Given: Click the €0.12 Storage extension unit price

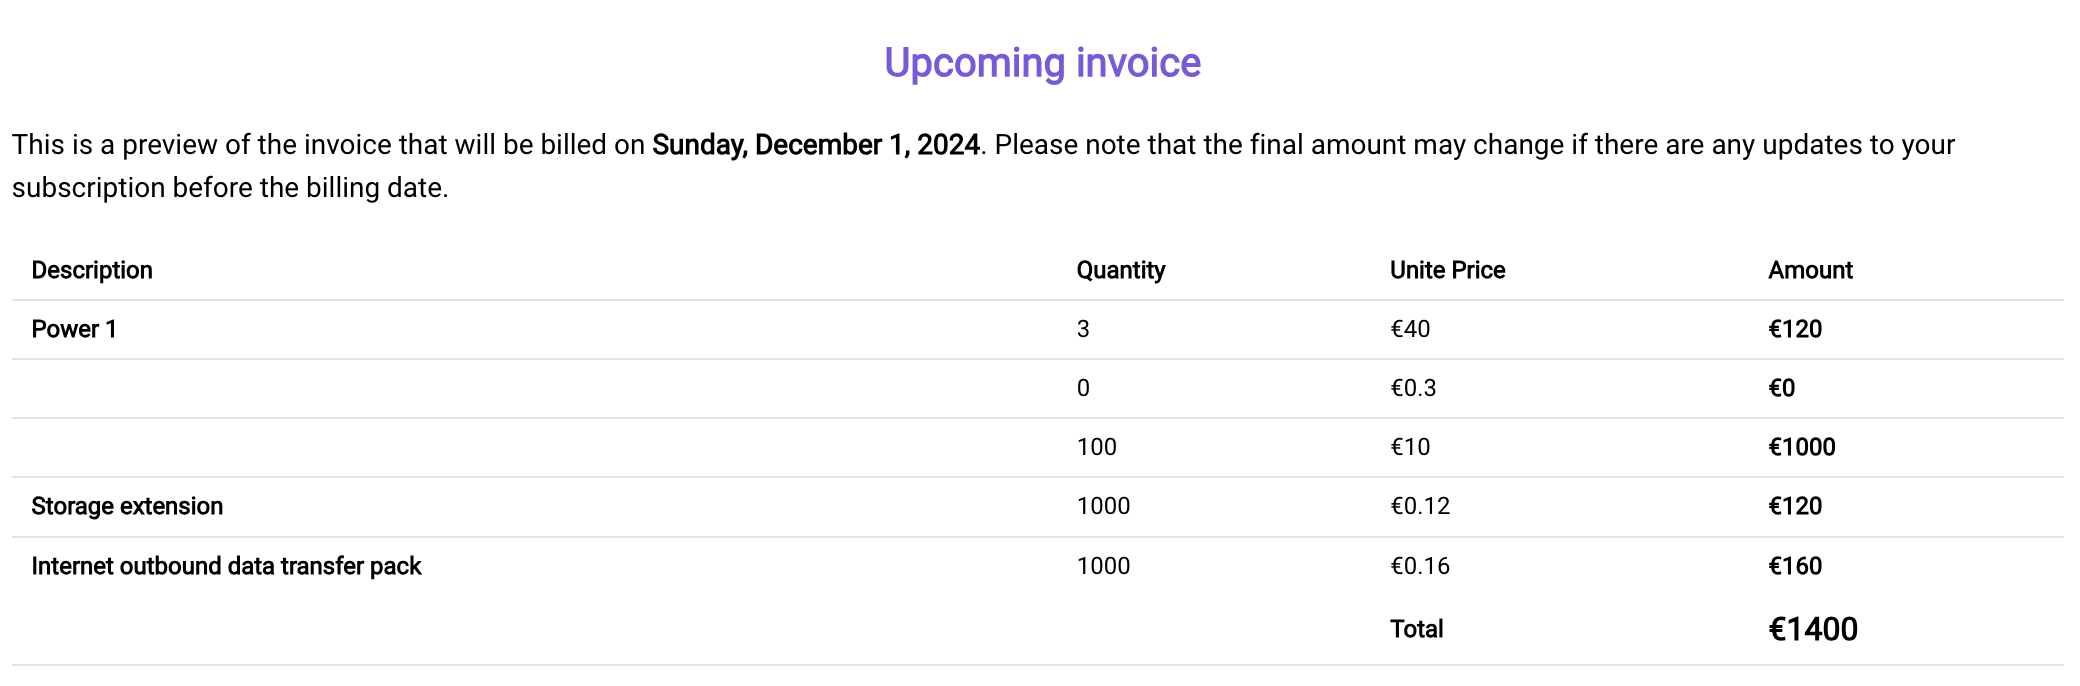Looking at the screenshot, I should click(x=1420, y=506).
